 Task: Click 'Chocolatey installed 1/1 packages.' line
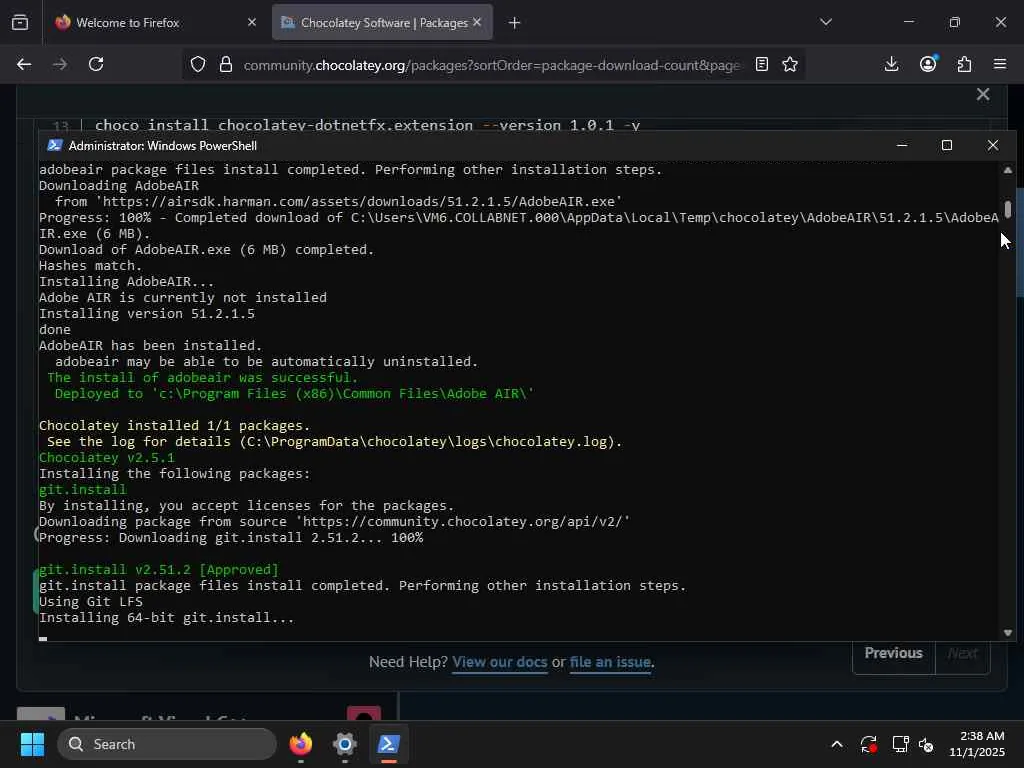point(174,426)
